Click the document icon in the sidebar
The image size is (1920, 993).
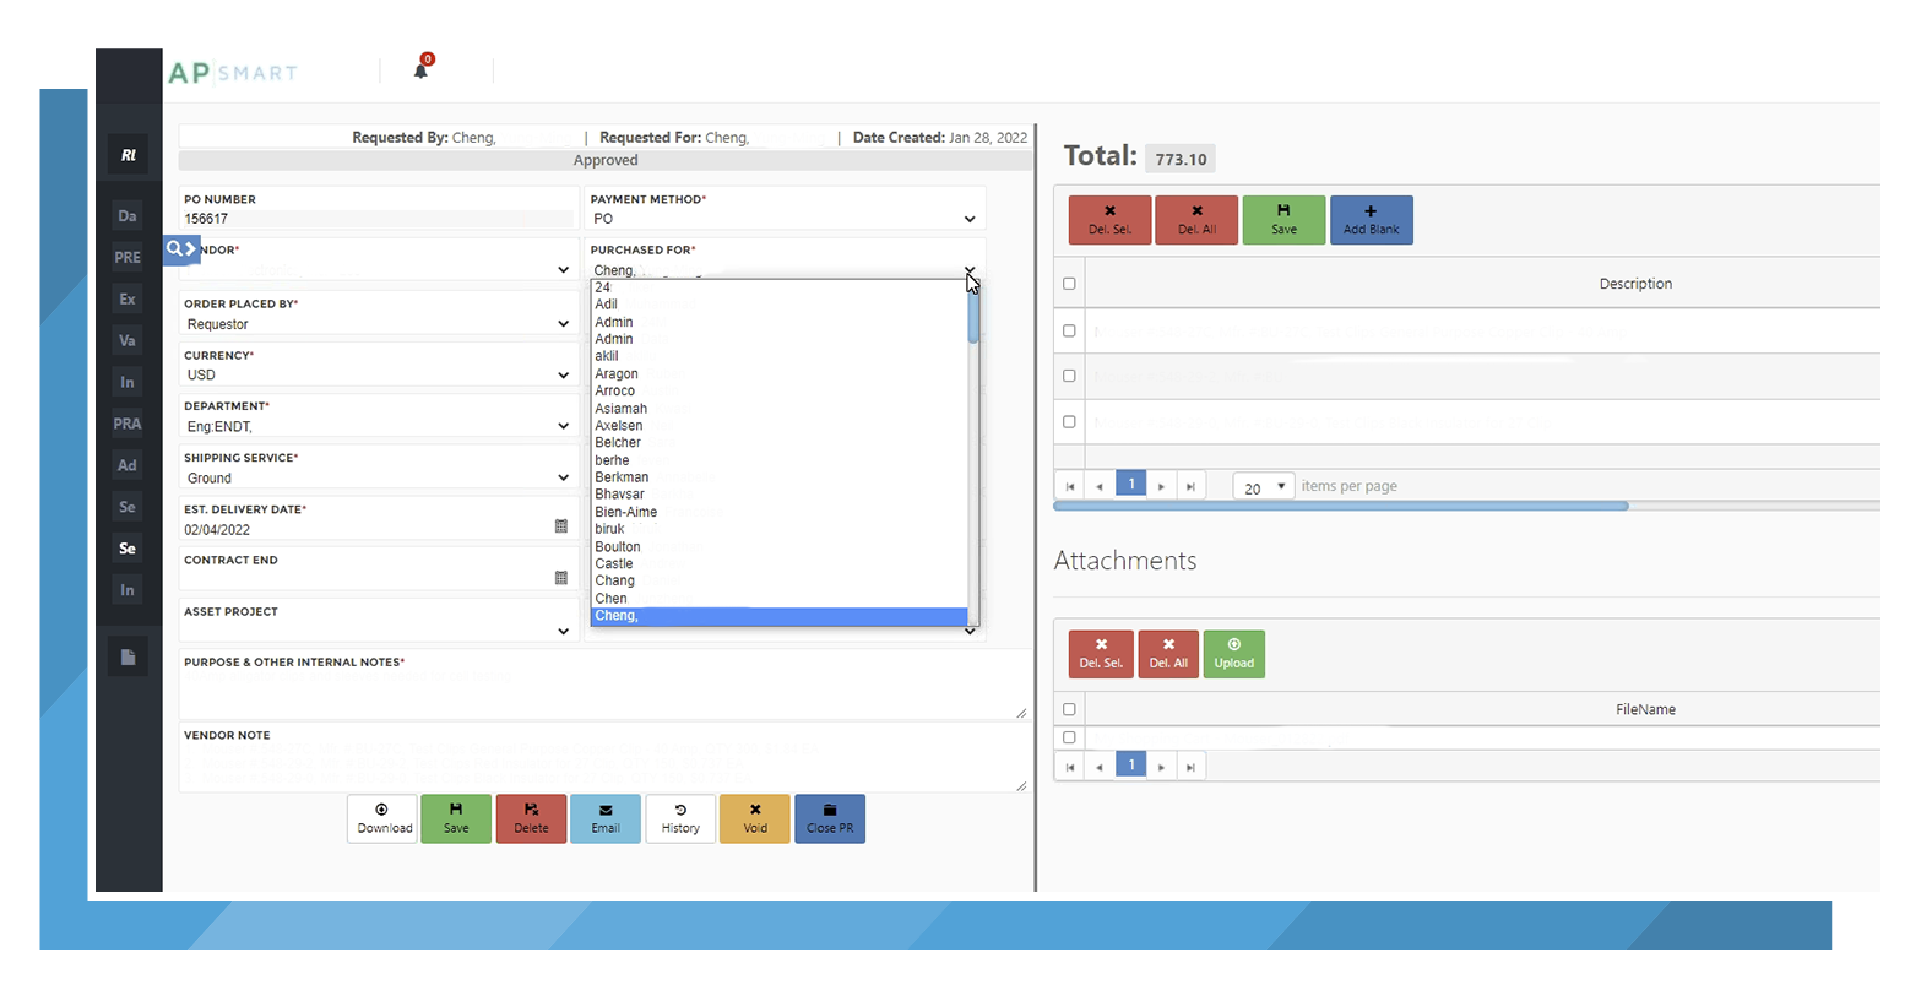[127, 656]
